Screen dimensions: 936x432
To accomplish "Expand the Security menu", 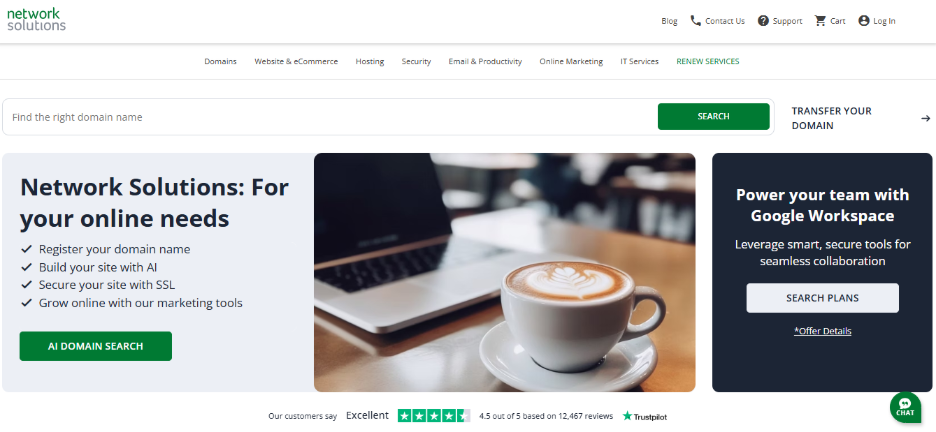I will [x=416, y=61].
